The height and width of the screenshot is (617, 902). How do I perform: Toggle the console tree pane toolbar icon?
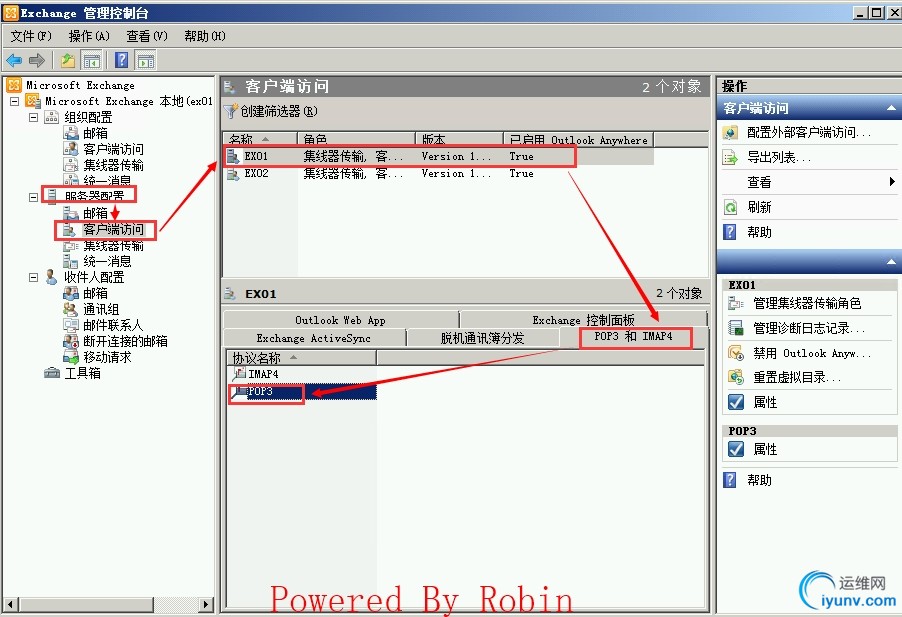(91, 60)
